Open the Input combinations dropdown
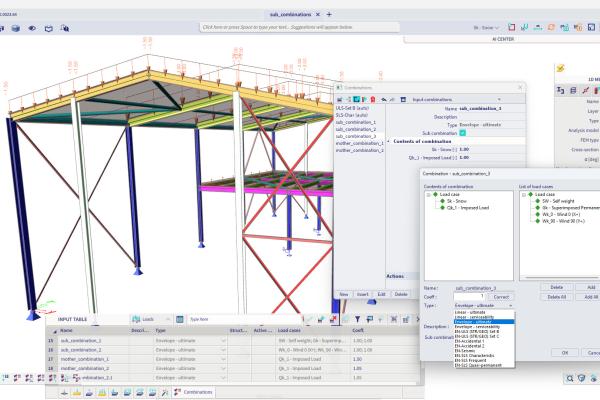Image resolution: width=600 pixels, height=400 pixels. (455, 100)
